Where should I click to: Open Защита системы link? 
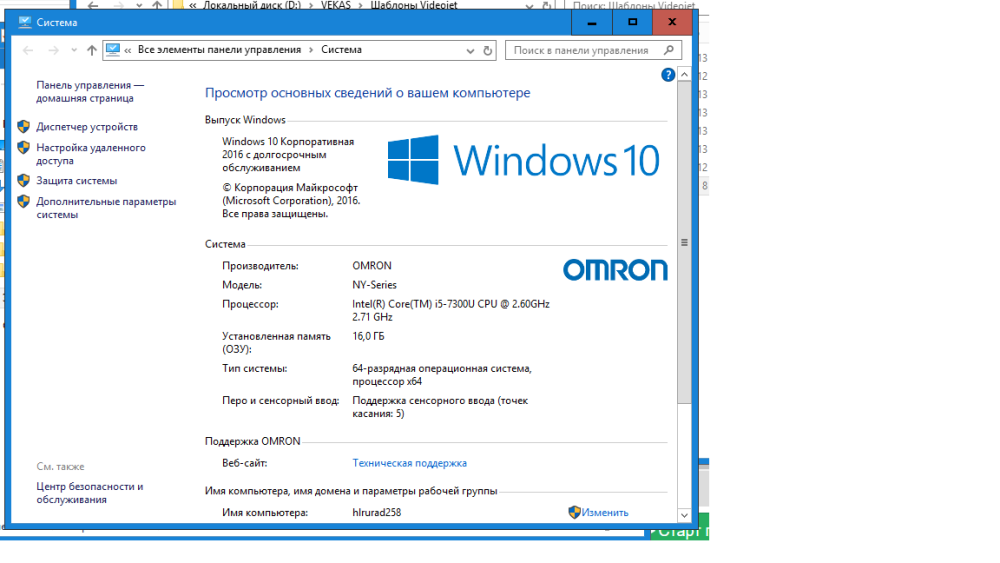pos(77,180)
